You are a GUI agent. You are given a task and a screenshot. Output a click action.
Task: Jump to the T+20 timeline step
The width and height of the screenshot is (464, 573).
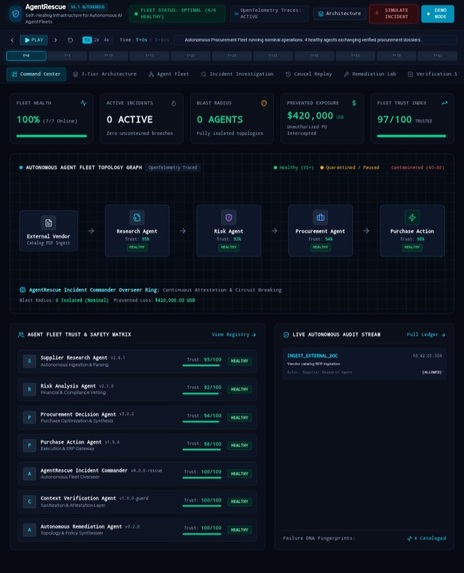(x=191, y=56)
